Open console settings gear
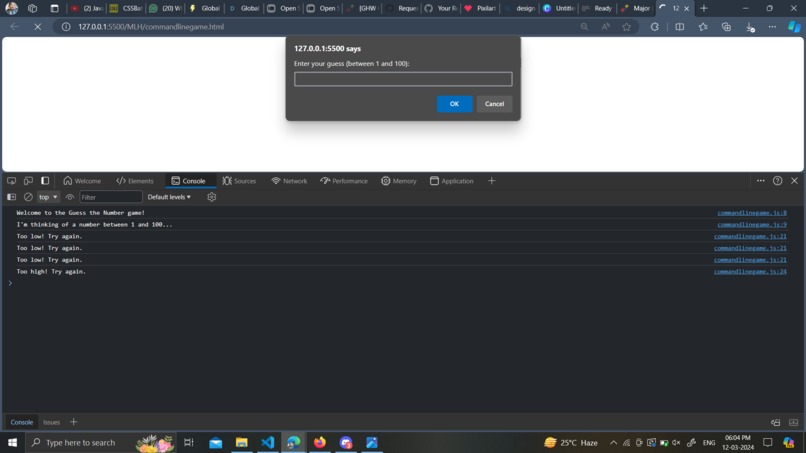The height and width of the screenshot is (453, 806). coord(211,197)
